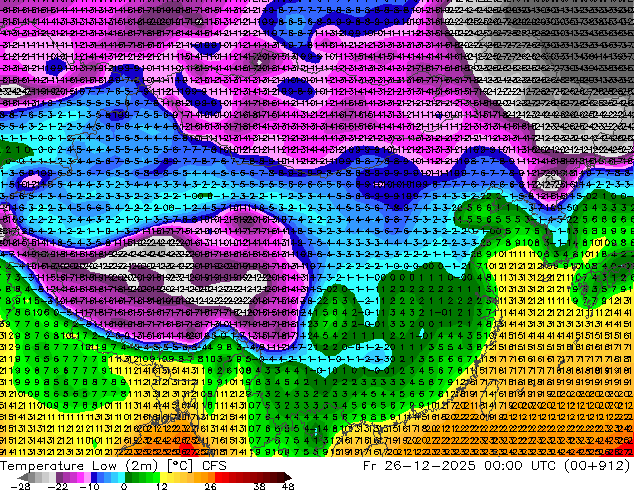Image resolution: width=634 pixels, height=490 pixels.
Task: Click the -10 label on the color scale
Action: 89,486
